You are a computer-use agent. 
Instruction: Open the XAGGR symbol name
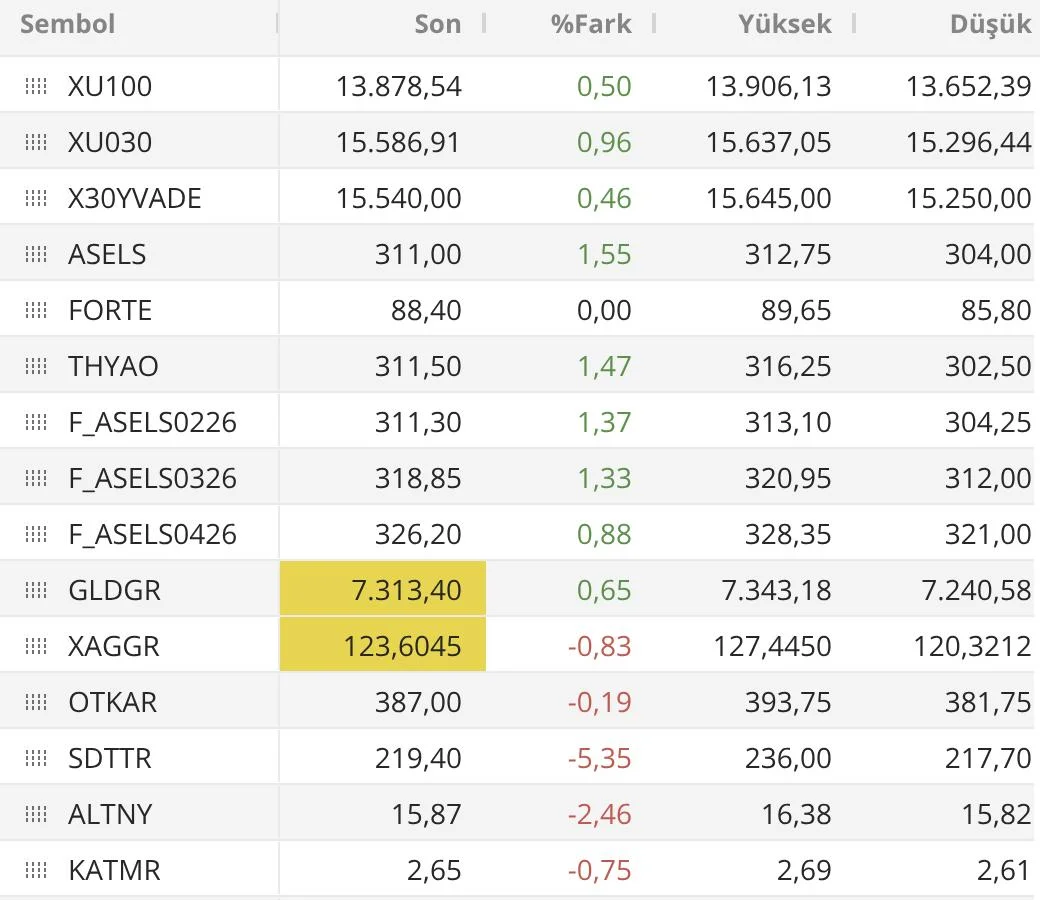click(114, 647)
